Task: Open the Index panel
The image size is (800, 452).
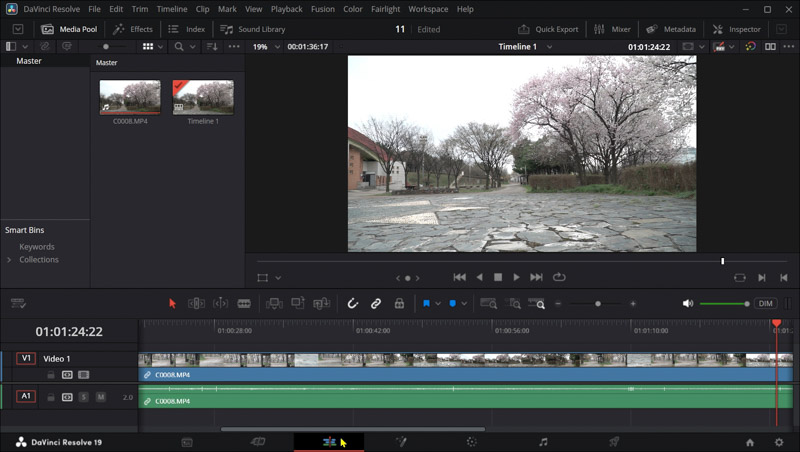Action: click(x=187, y=29)
